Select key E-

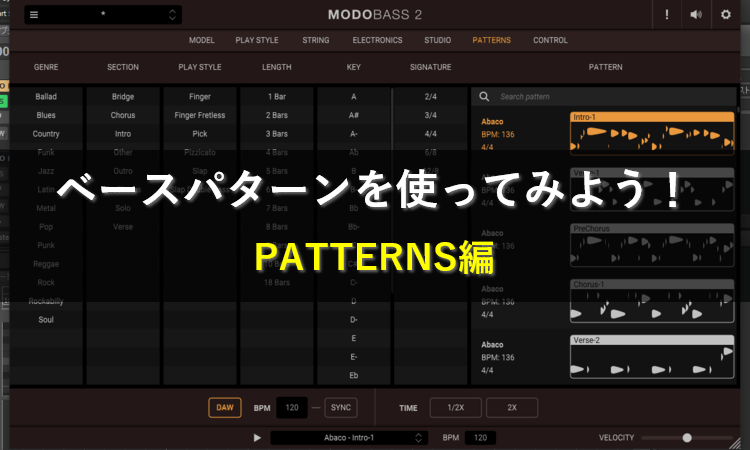click(x=353, y=357)
